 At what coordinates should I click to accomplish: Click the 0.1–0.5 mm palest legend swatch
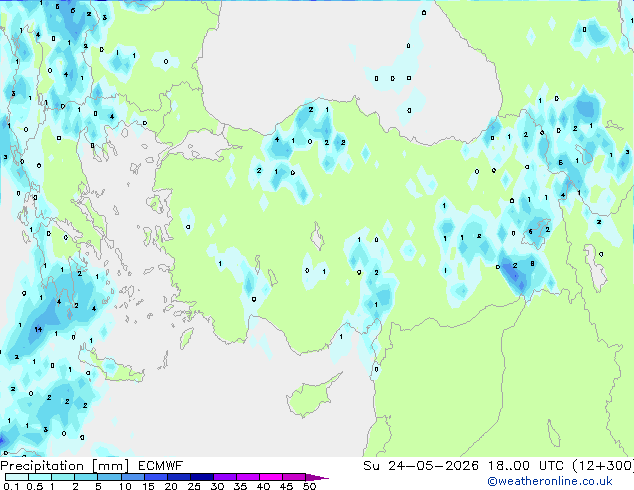pos(17,477)
